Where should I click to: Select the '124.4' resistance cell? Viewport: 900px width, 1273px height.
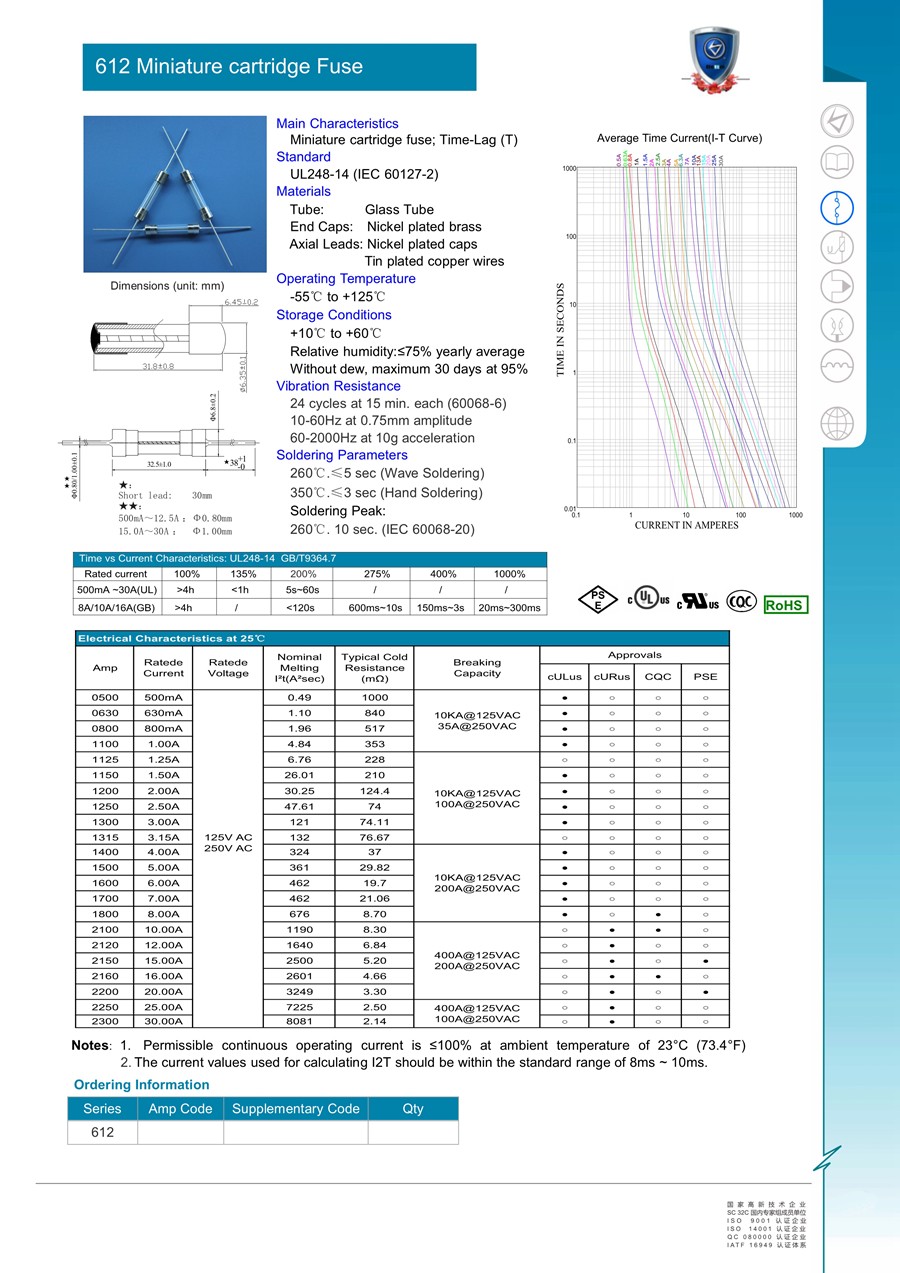[374, 791]
